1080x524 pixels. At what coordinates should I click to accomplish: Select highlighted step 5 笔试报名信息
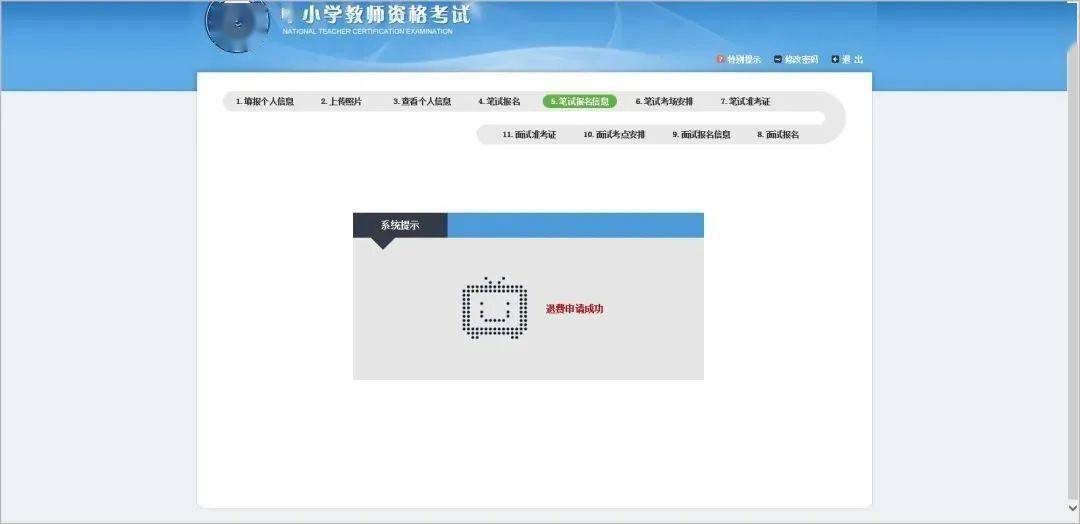[580, 101]
